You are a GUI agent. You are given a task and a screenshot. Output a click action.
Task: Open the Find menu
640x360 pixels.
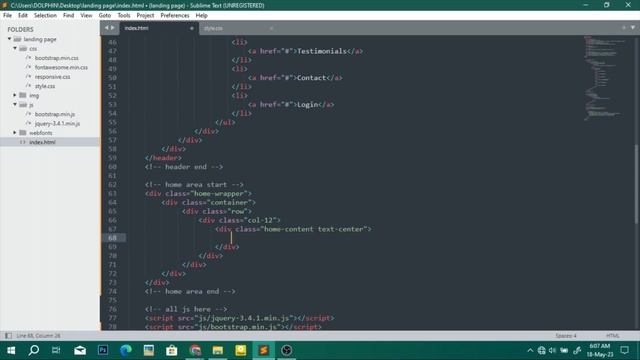(69, 16)
